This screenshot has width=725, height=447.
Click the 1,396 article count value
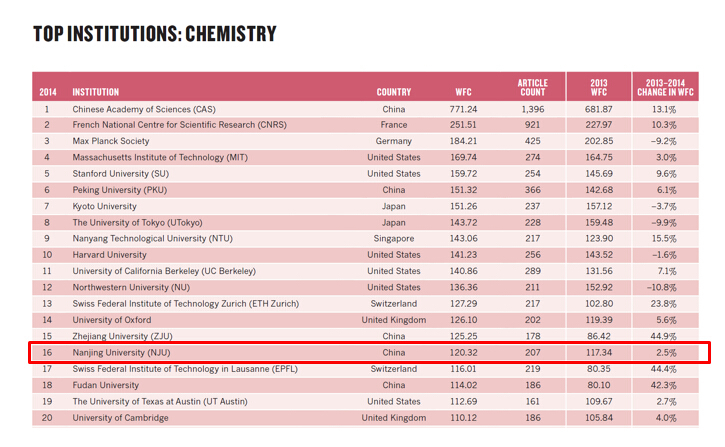pos(532,109)
